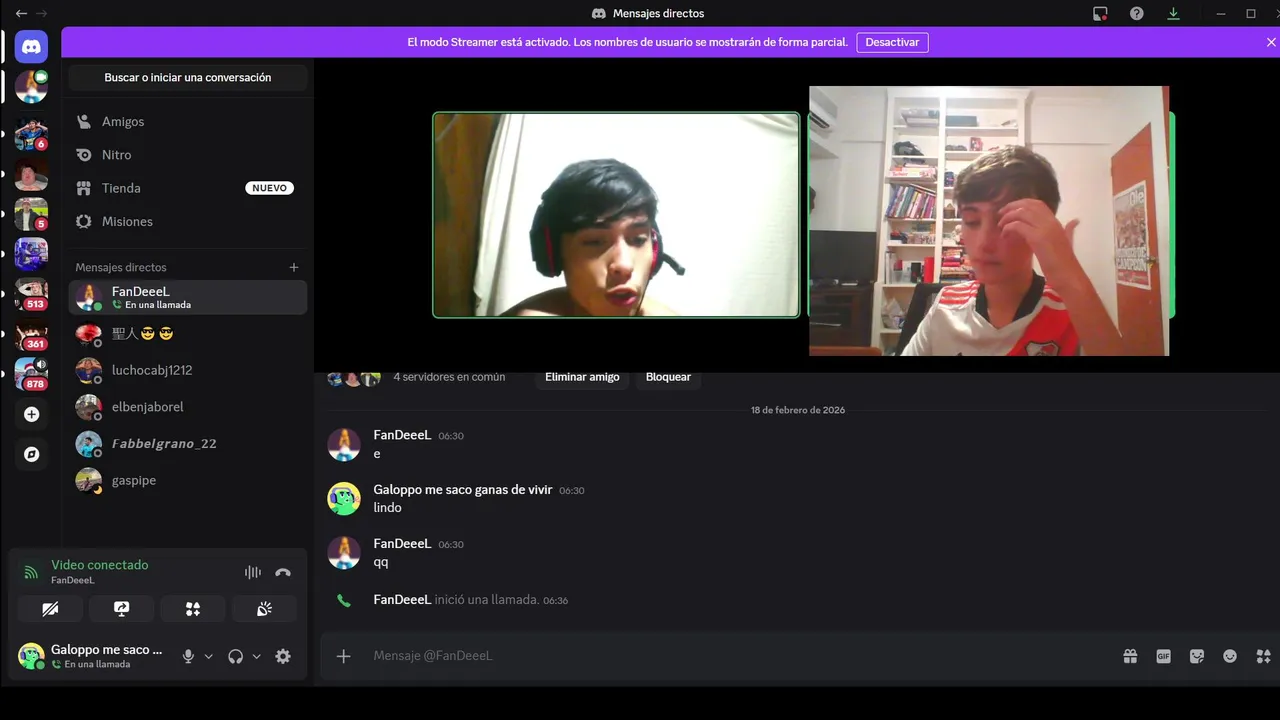Click 4 servidores en común text
The height and width of the screenshot is (720, 1280).
(449, 377)
